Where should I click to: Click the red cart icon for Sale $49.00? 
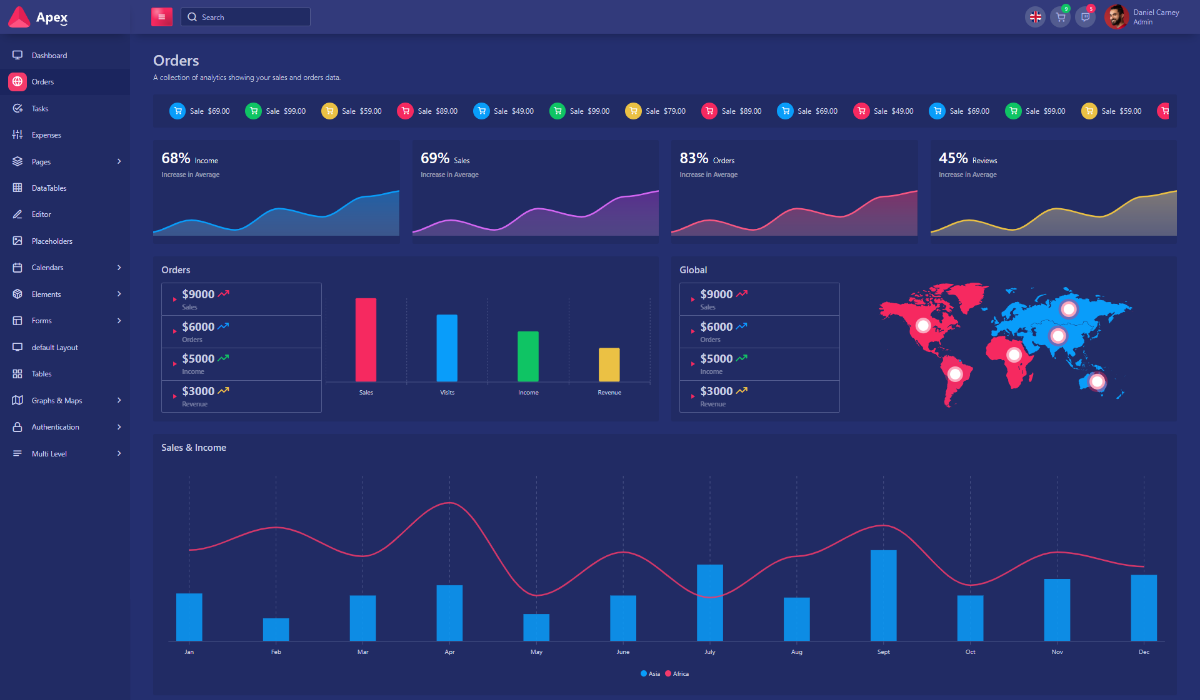861,111
